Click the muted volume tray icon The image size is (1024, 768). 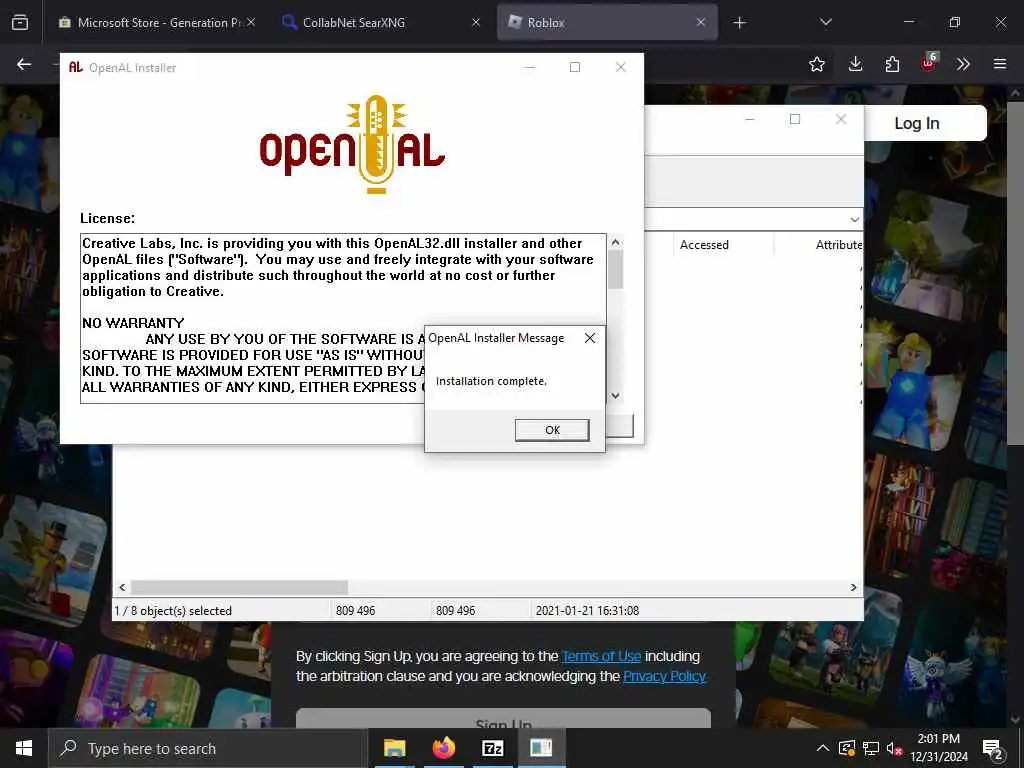(x=894, y=748)
